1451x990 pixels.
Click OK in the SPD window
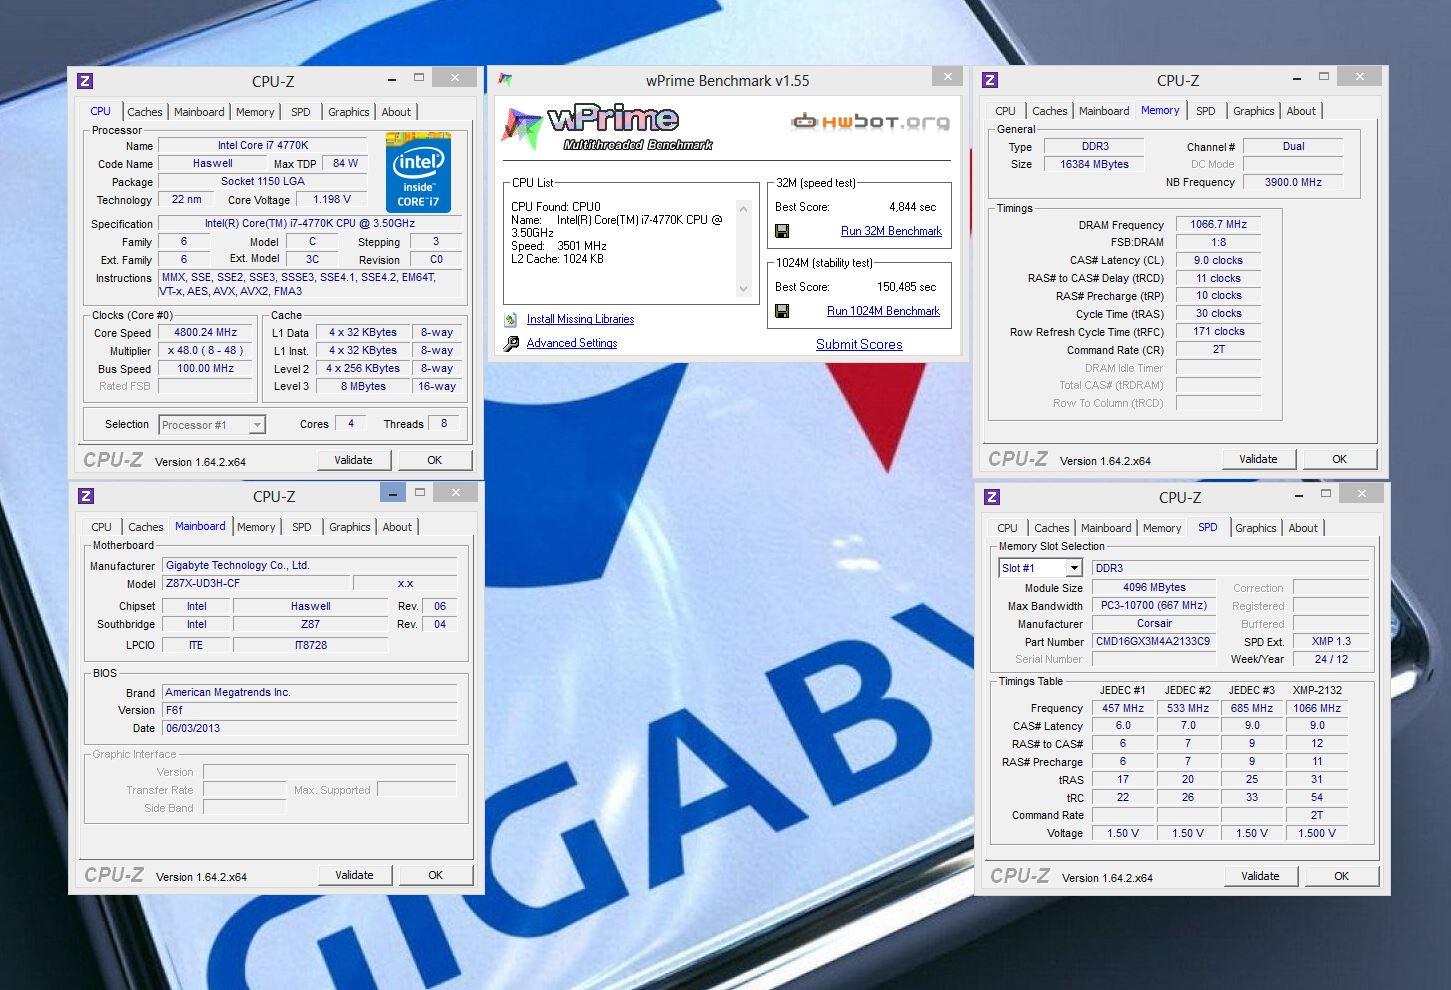[1341, 876]
